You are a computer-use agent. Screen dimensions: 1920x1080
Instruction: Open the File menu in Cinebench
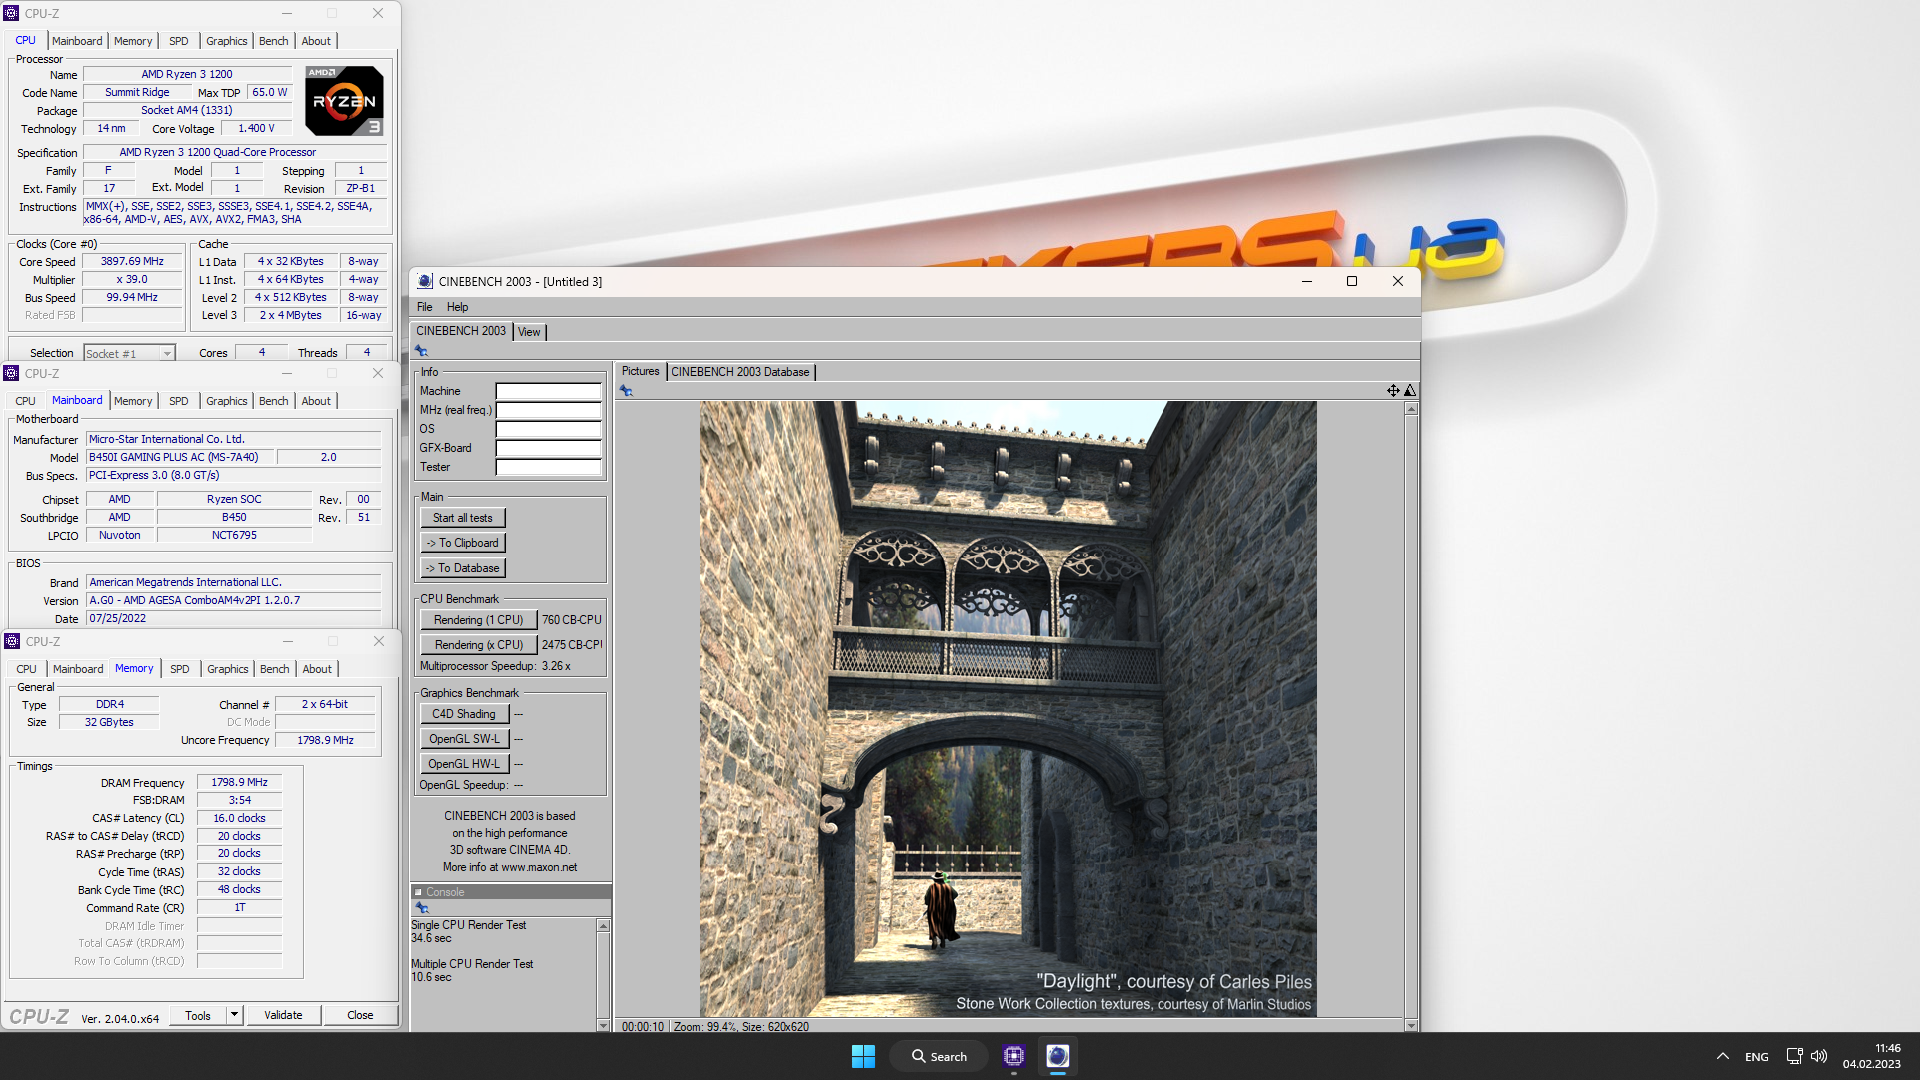click(424, 307)
